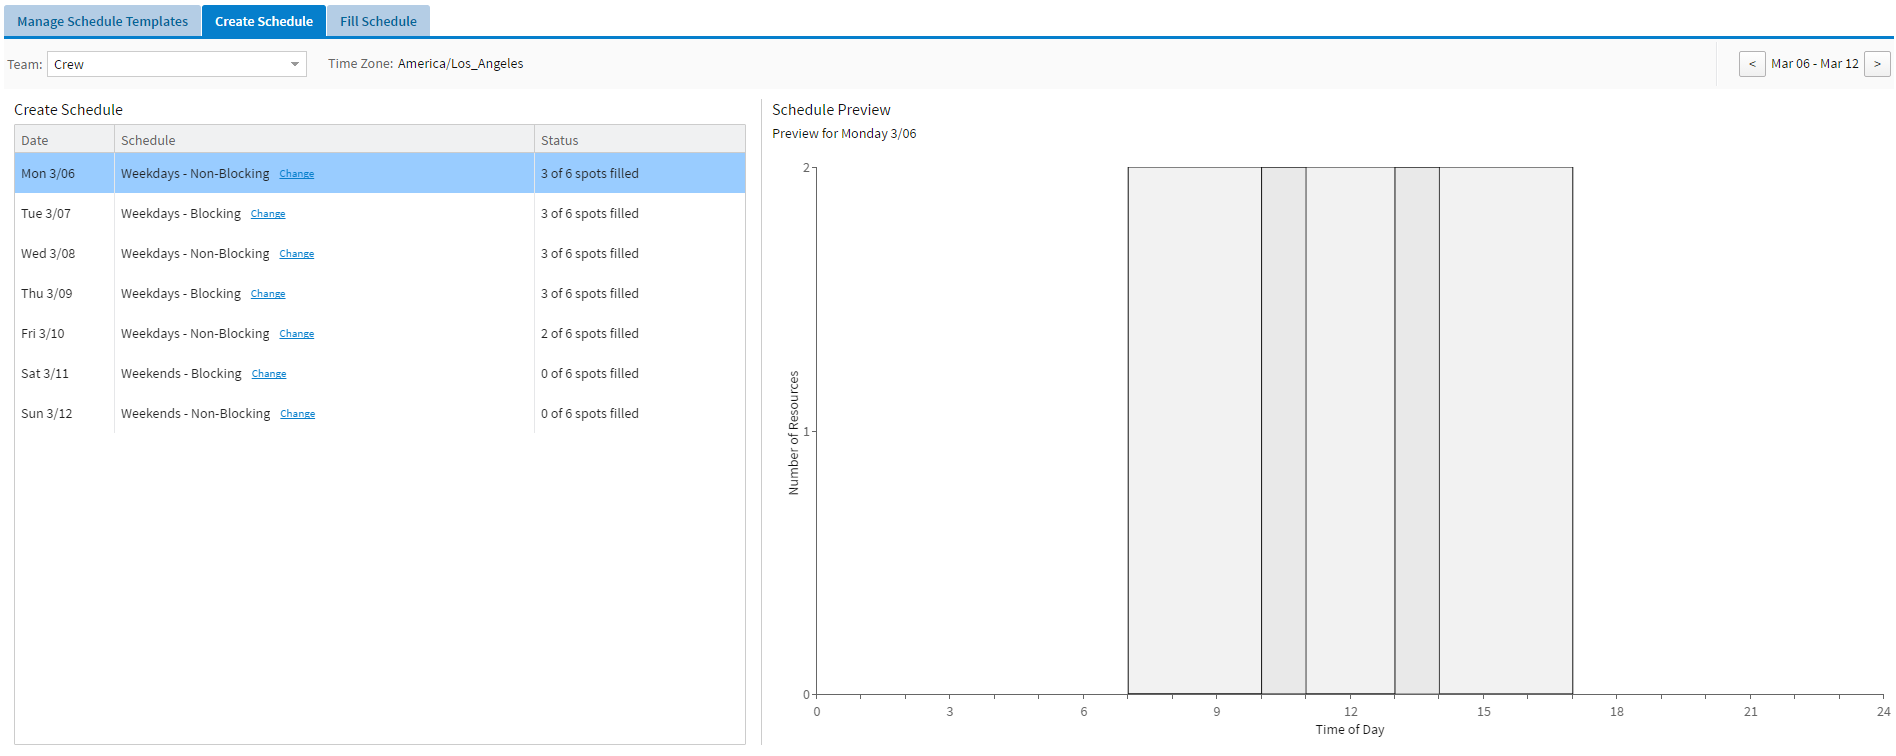Click Change link for Fri 3/10
Image resolution: width=1896 pixels, height=756 pixels.
coord(296,334)
